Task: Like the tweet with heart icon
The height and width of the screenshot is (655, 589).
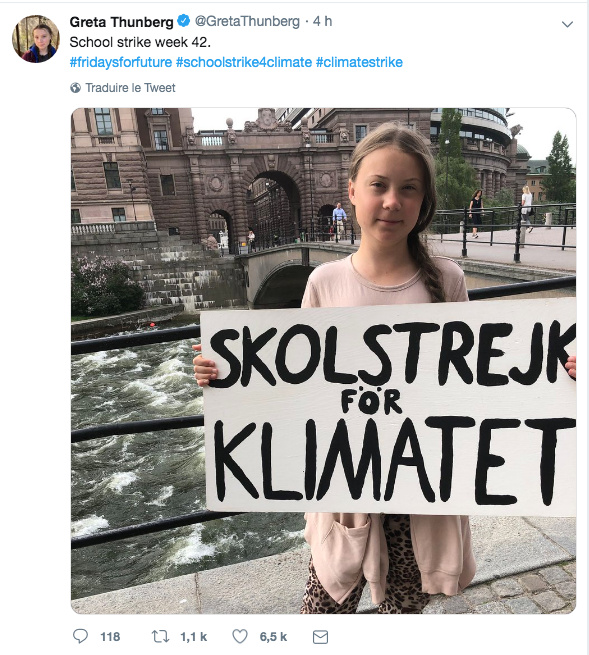Action: pyautogui.click(x=240, y=636)
